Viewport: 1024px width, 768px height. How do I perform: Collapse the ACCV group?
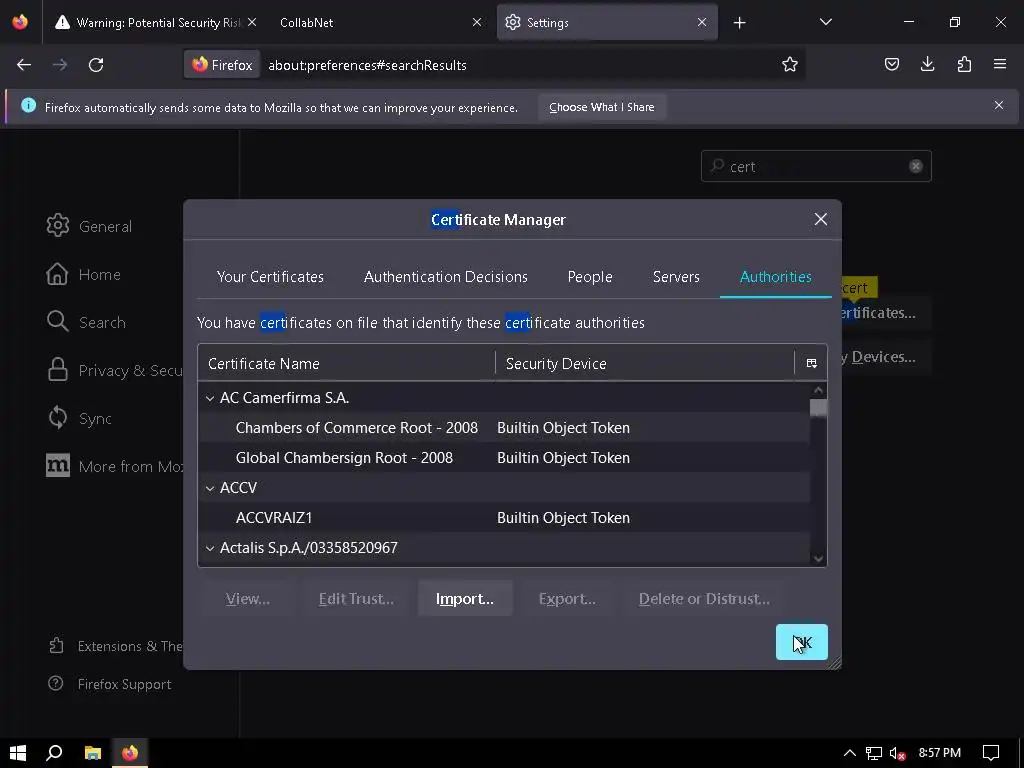click(x=210, y=488)
